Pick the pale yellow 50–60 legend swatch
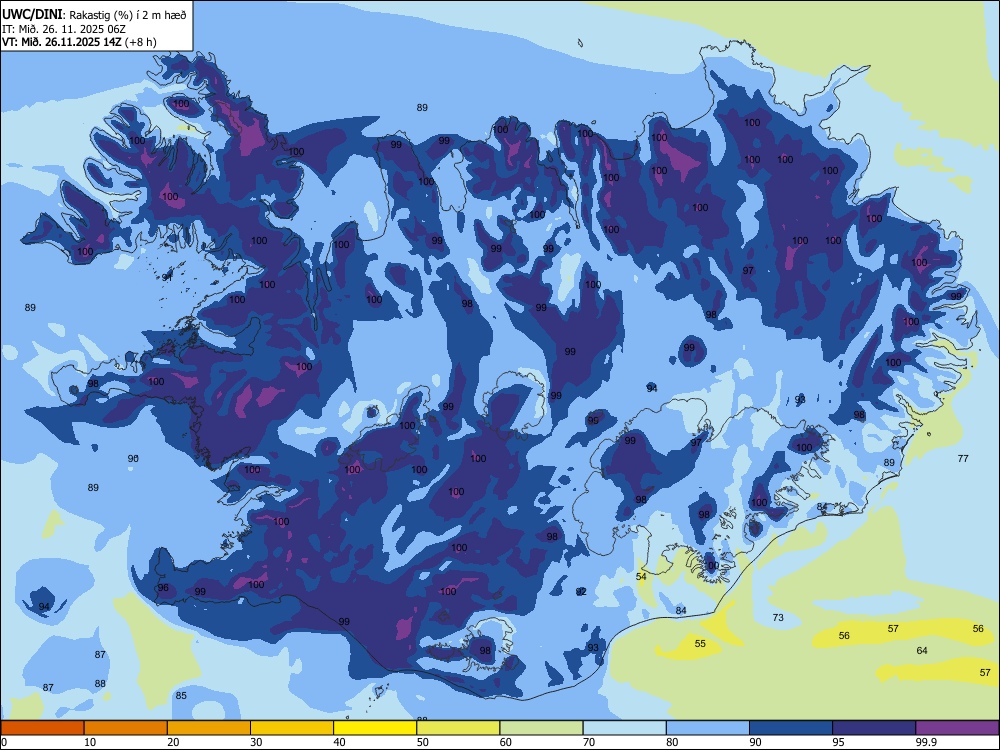This screenshot has width=1000, height=750. 458,728
